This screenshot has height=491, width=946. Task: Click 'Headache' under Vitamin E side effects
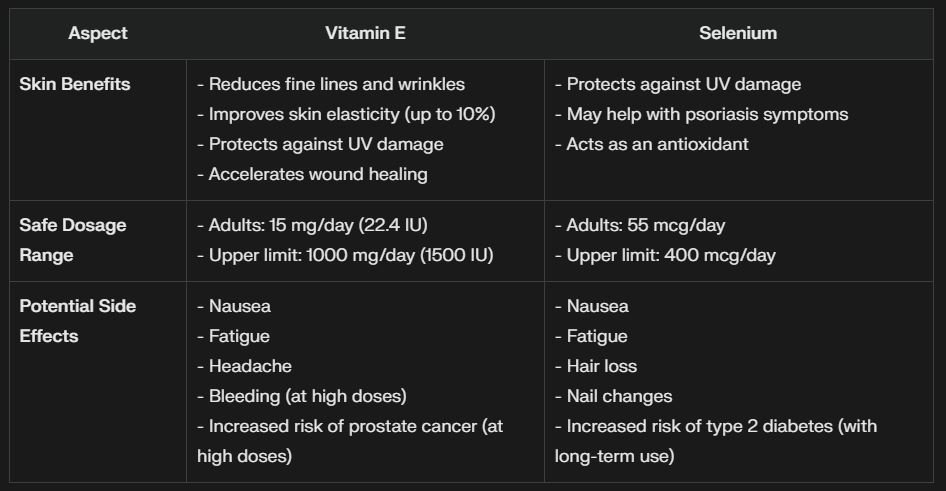(x=244, y=366)
